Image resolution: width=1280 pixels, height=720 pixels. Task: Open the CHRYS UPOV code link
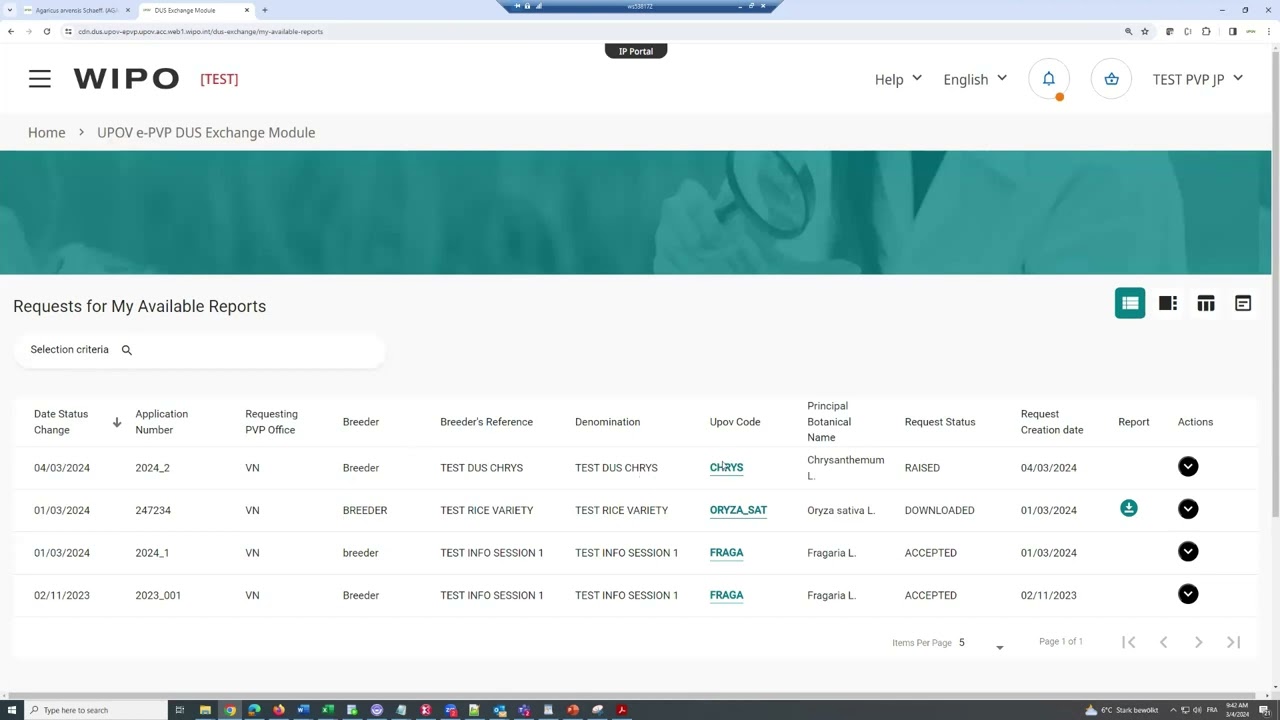tap(726, 468)
